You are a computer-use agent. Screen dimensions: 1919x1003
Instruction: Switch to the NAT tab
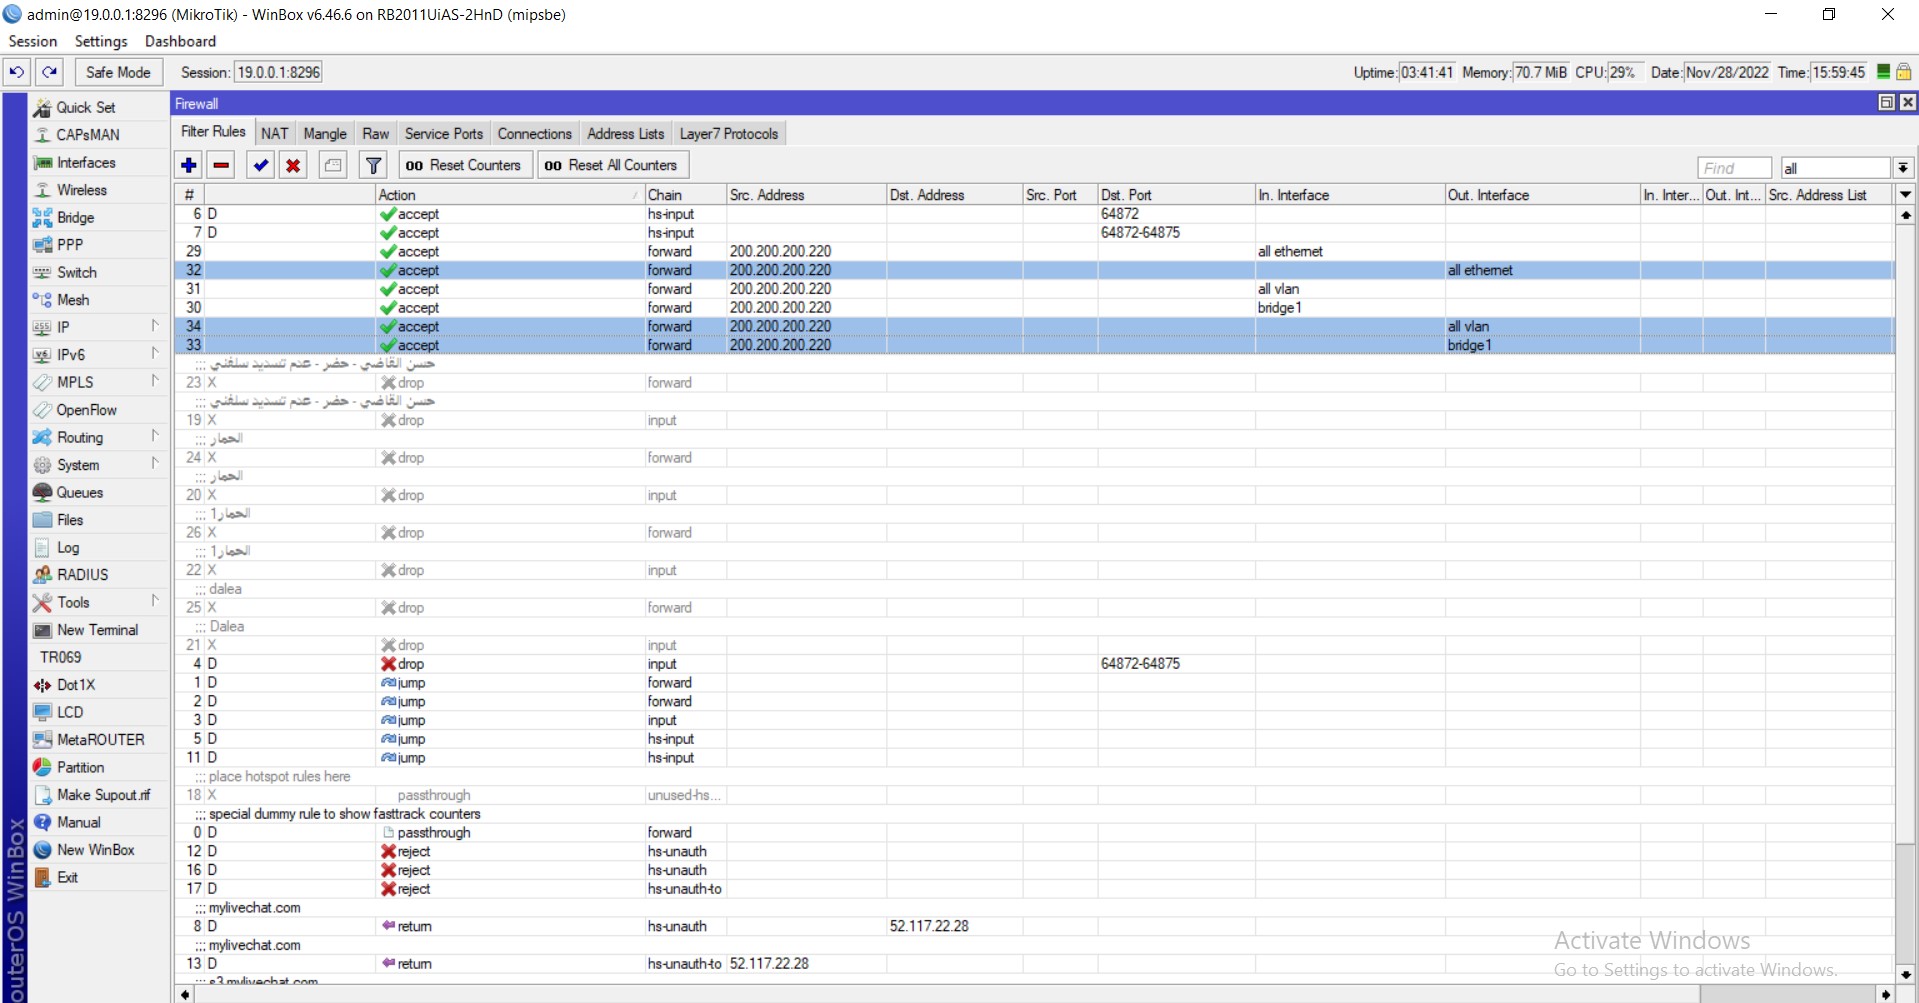pos(274,133)
